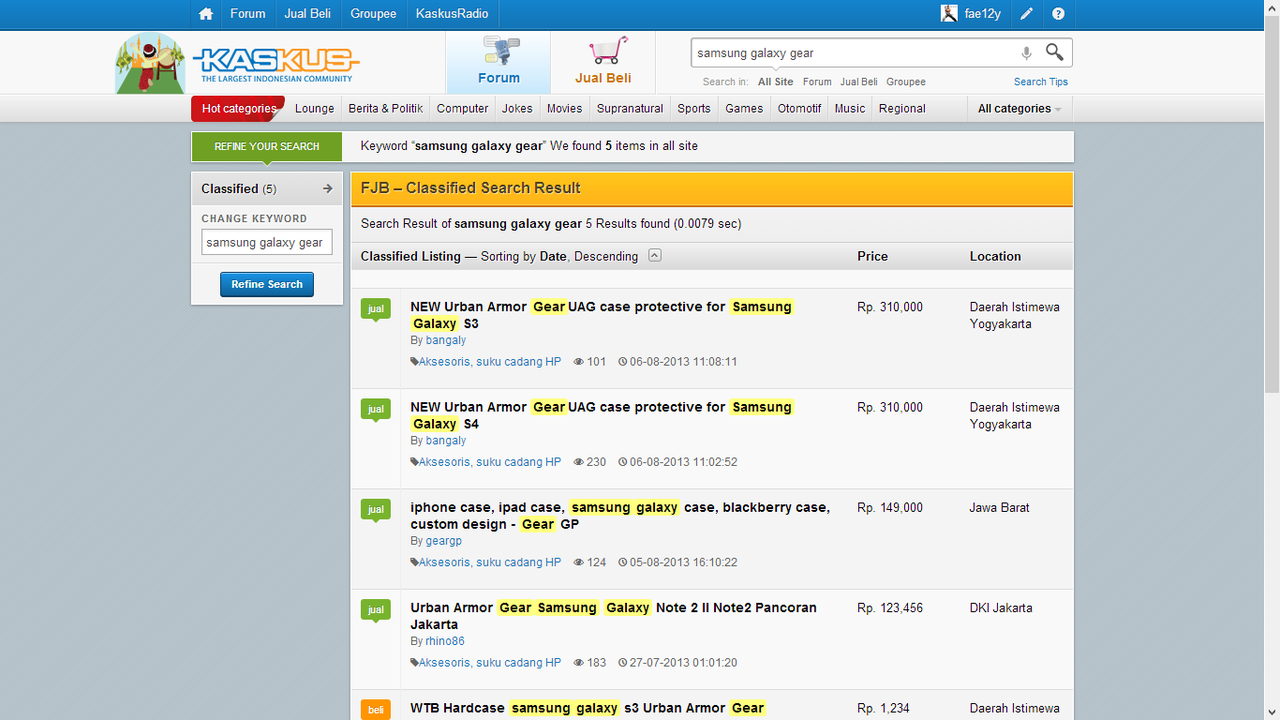The width and height of the screenshot is (1280, 720).
Task: Open the Urban Armor Gear Note 2 Pancoran listing
Action: click(x=613, y=615)
